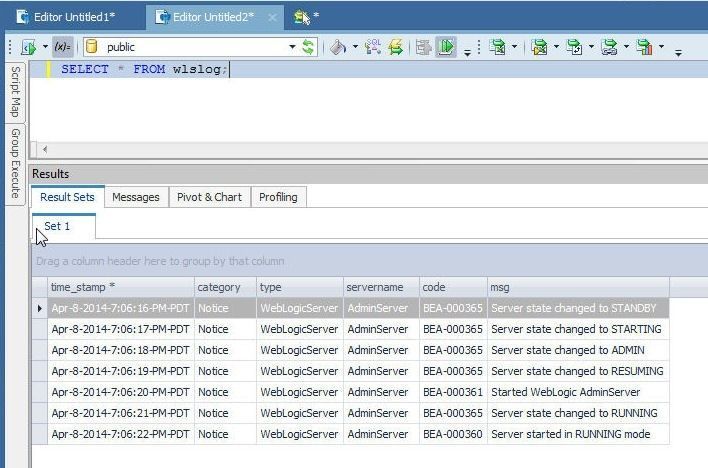Select row with Started WebLogic AdminServer message

point(565,392)
